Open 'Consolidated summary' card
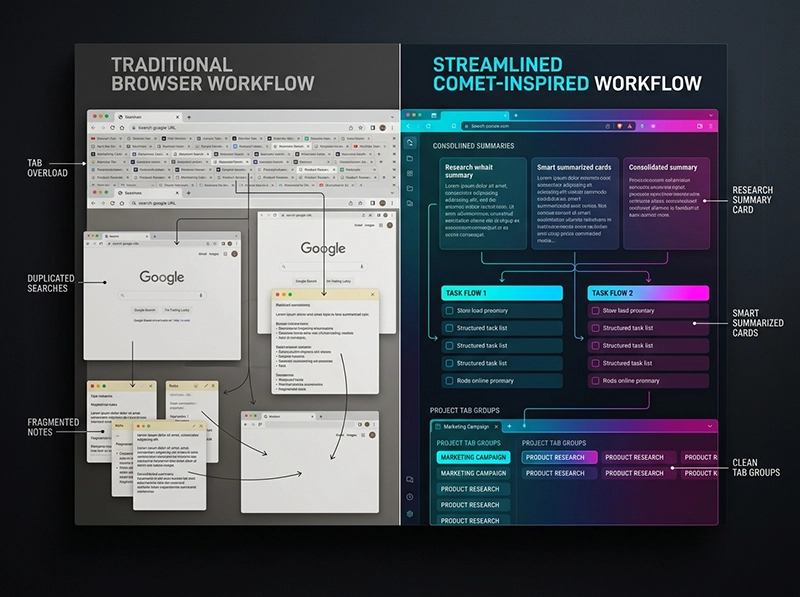Viewport: 800px width, 597px height. pos(666,203)
